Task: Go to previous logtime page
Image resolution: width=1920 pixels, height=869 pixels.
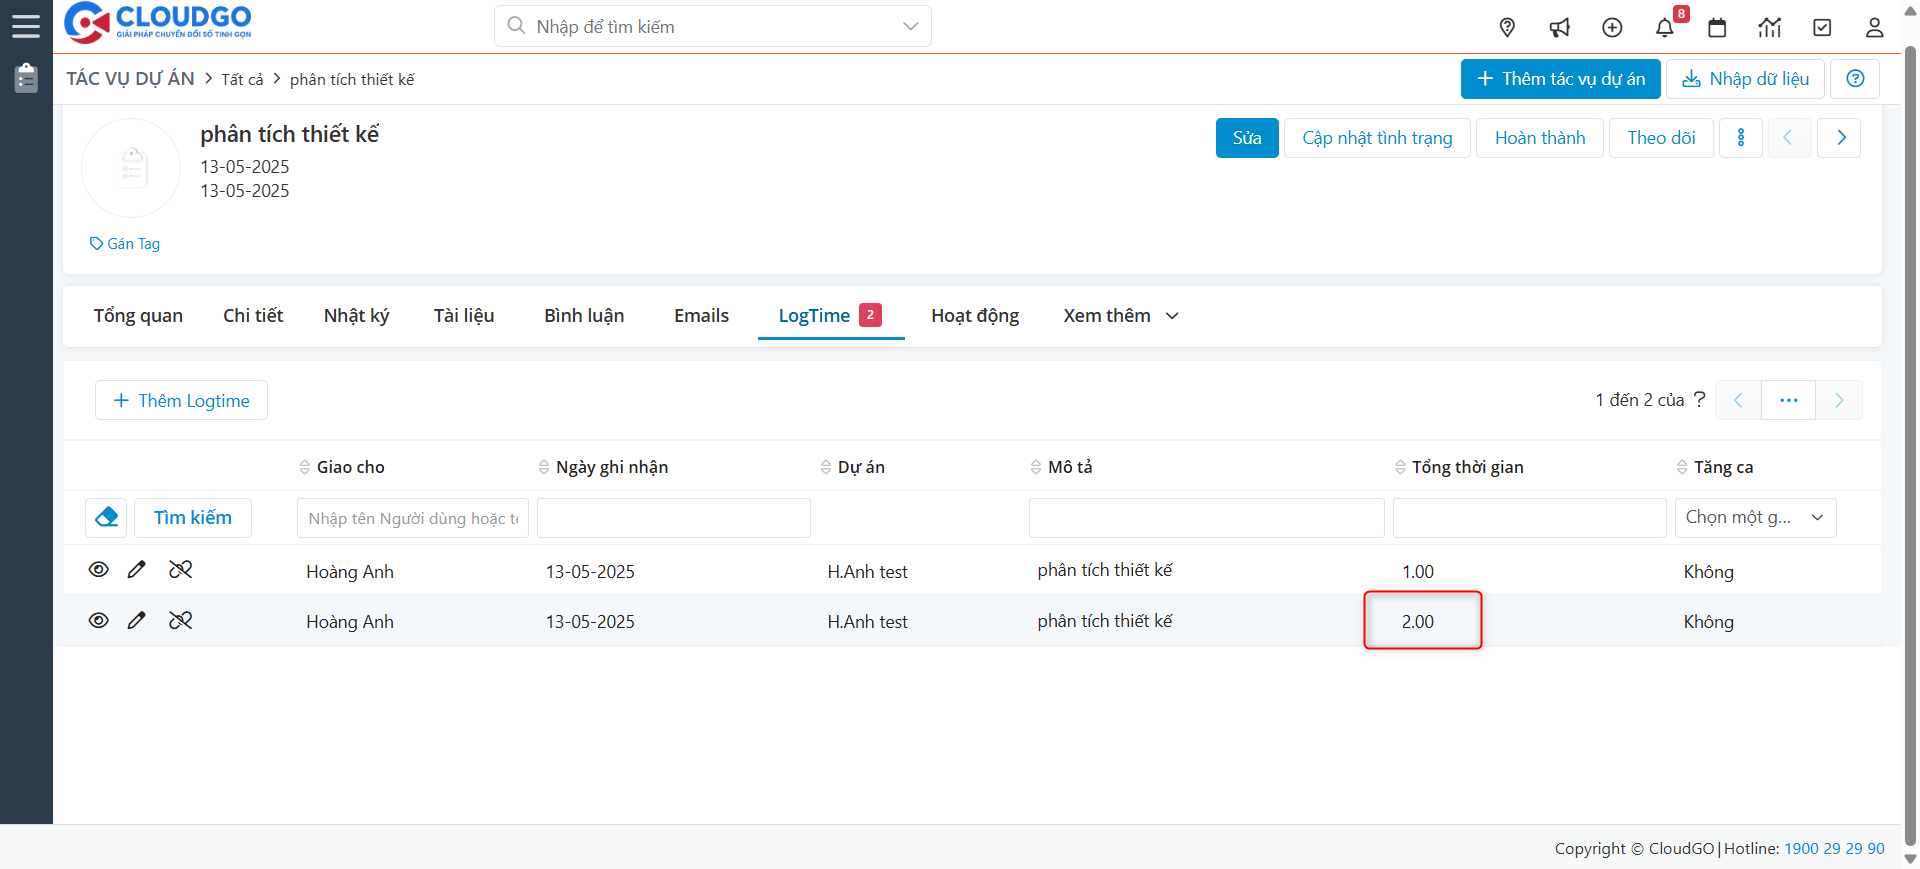Action: click(x=1738, y=400)
